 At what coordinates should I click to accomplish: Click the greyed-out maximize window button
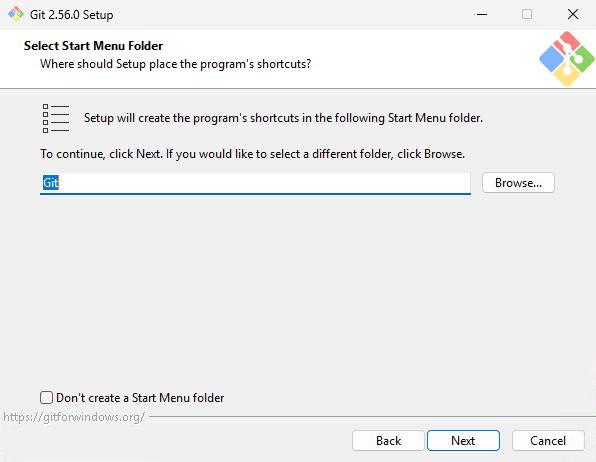pos(527,14)
